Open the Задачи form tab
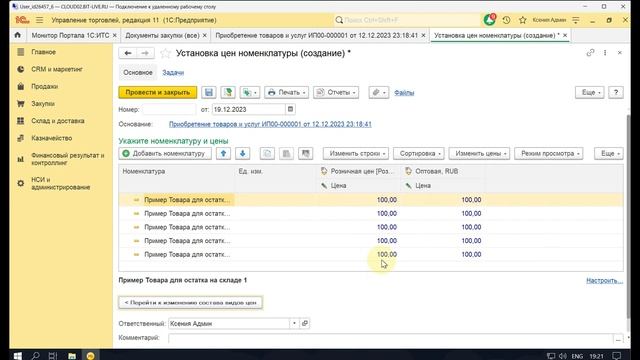Screen dimensions: 640x360 (x=173, y=72)
